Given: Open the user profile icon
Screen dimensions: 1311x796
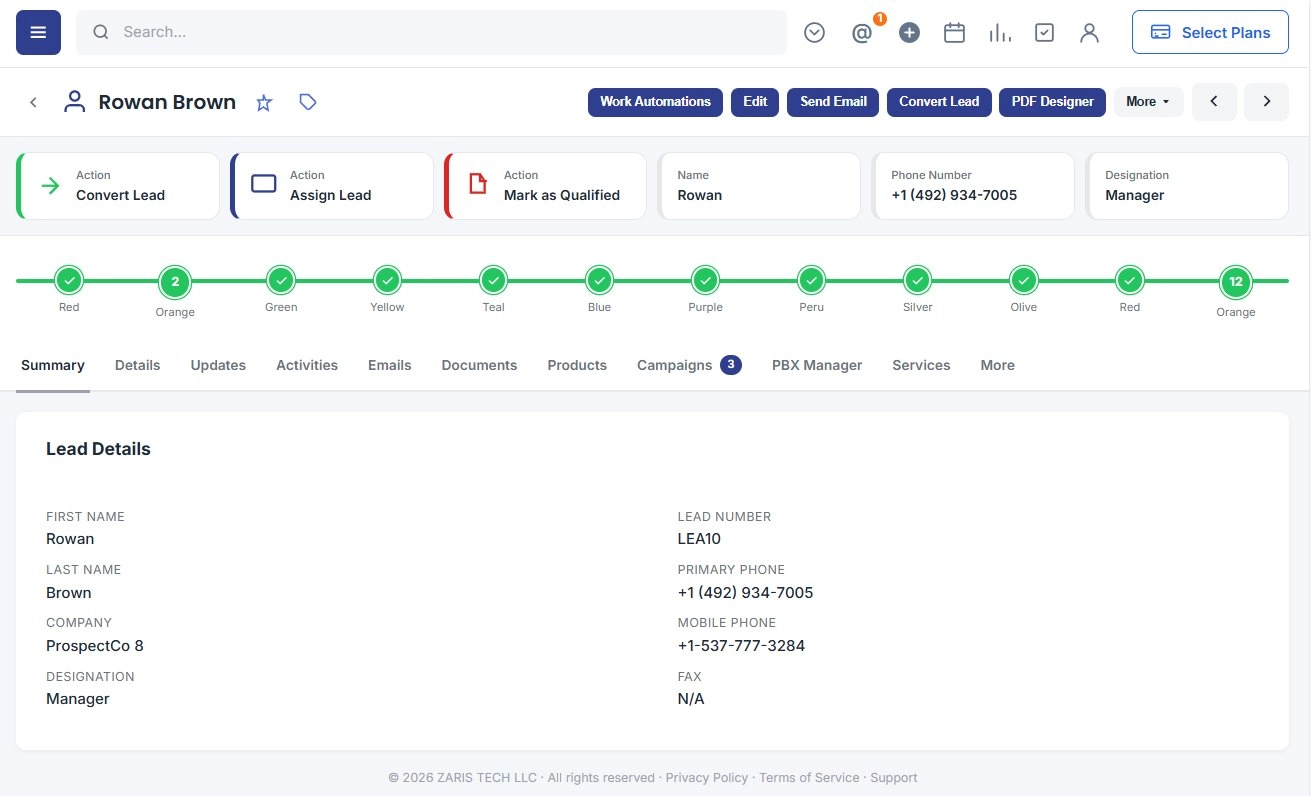Looking at the screenshot, I should pos(1089,33).
